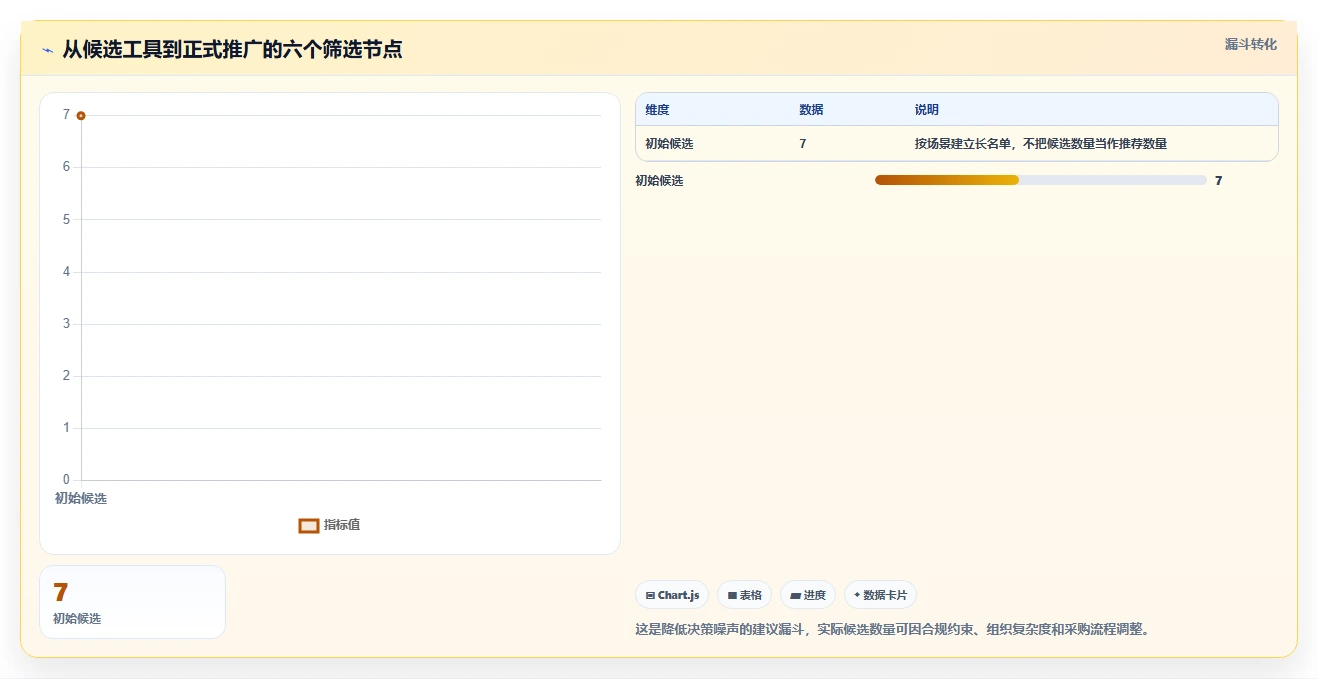Click the table description starting with 按场景建立长名单
Viewport: 1318px width, 679px height.
1040,144
